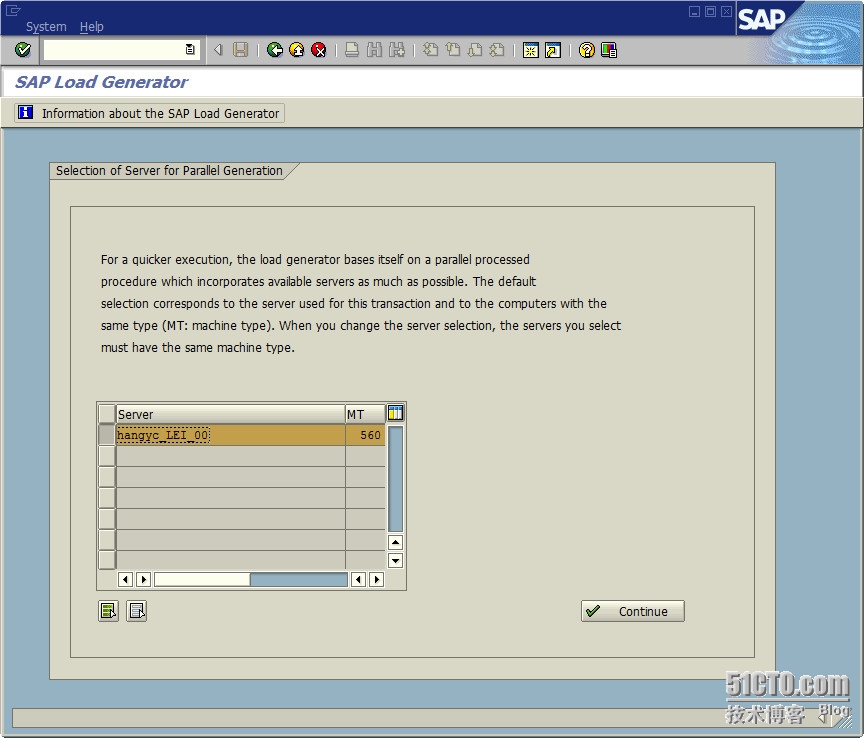864x738 pixels.
Task: Click the table configuration icon beside MT column
Action: [x=396, y=413]
